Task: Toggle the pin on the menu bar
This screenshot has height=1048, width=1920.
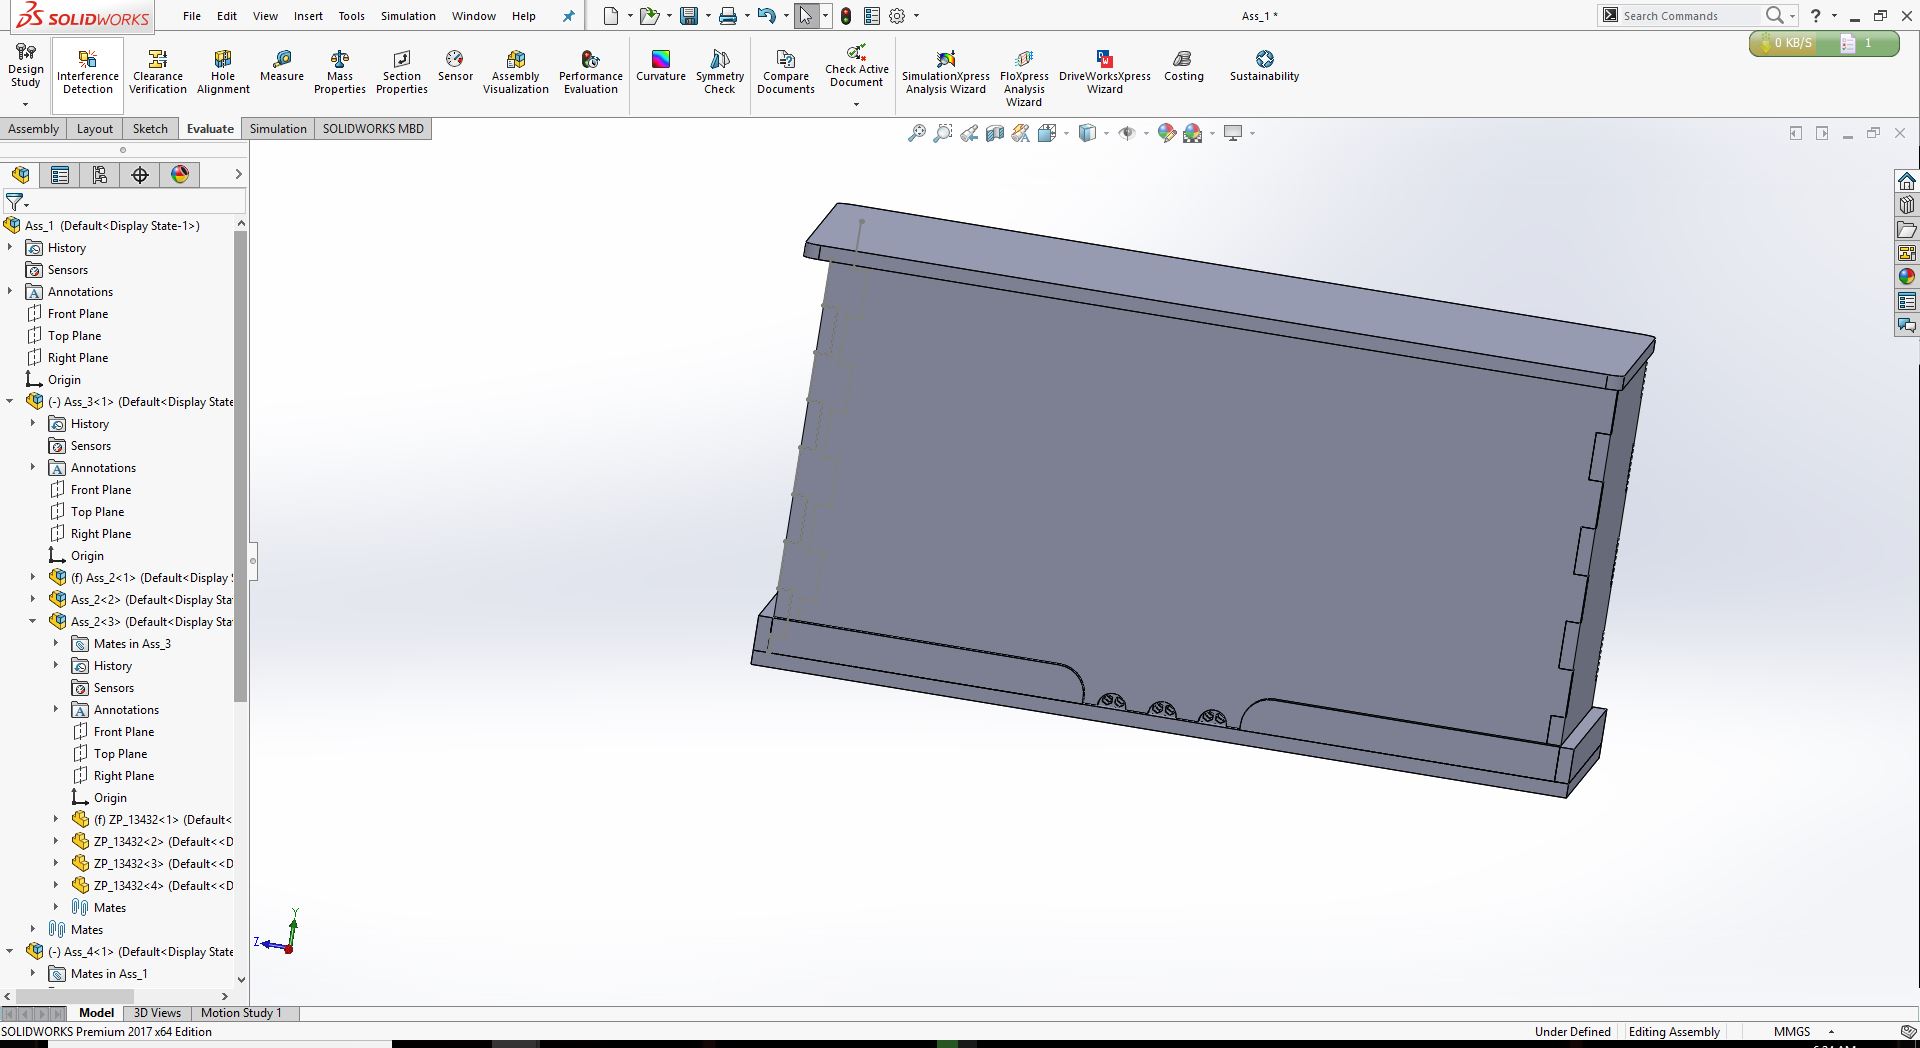Action: (569, 16)
